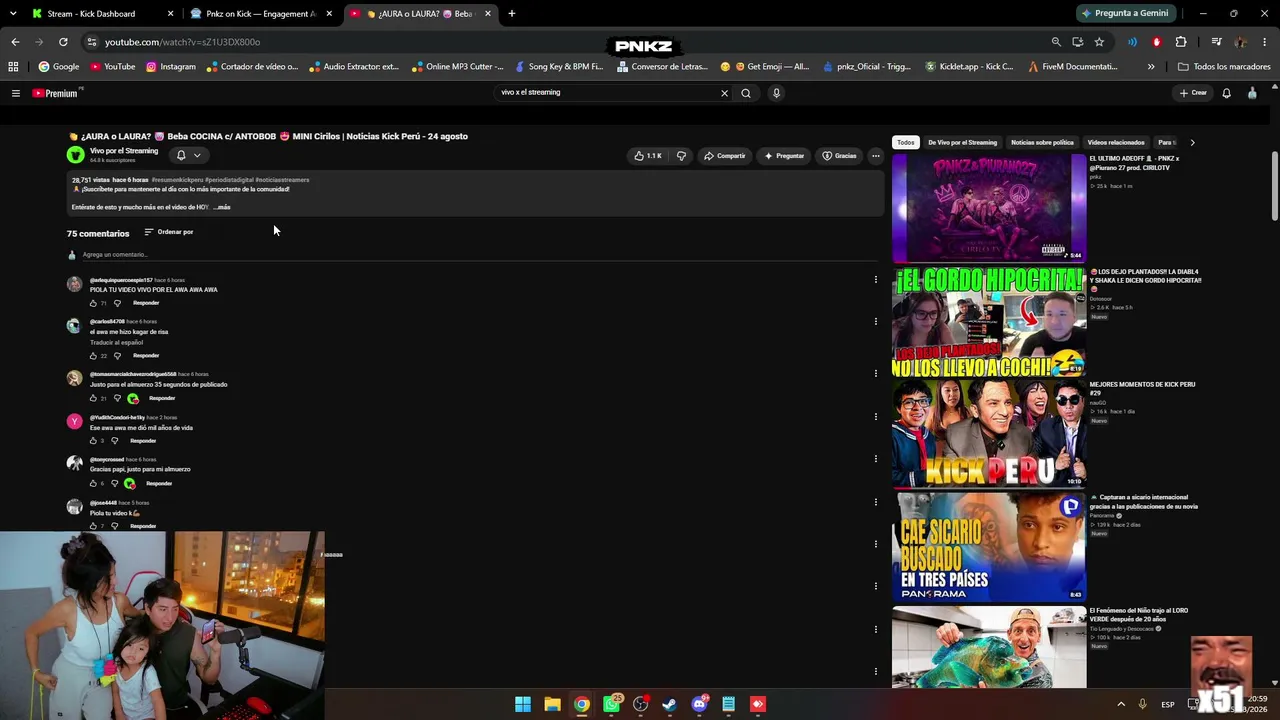Open the channel subscription notification dropdown

tap(189, 155)
